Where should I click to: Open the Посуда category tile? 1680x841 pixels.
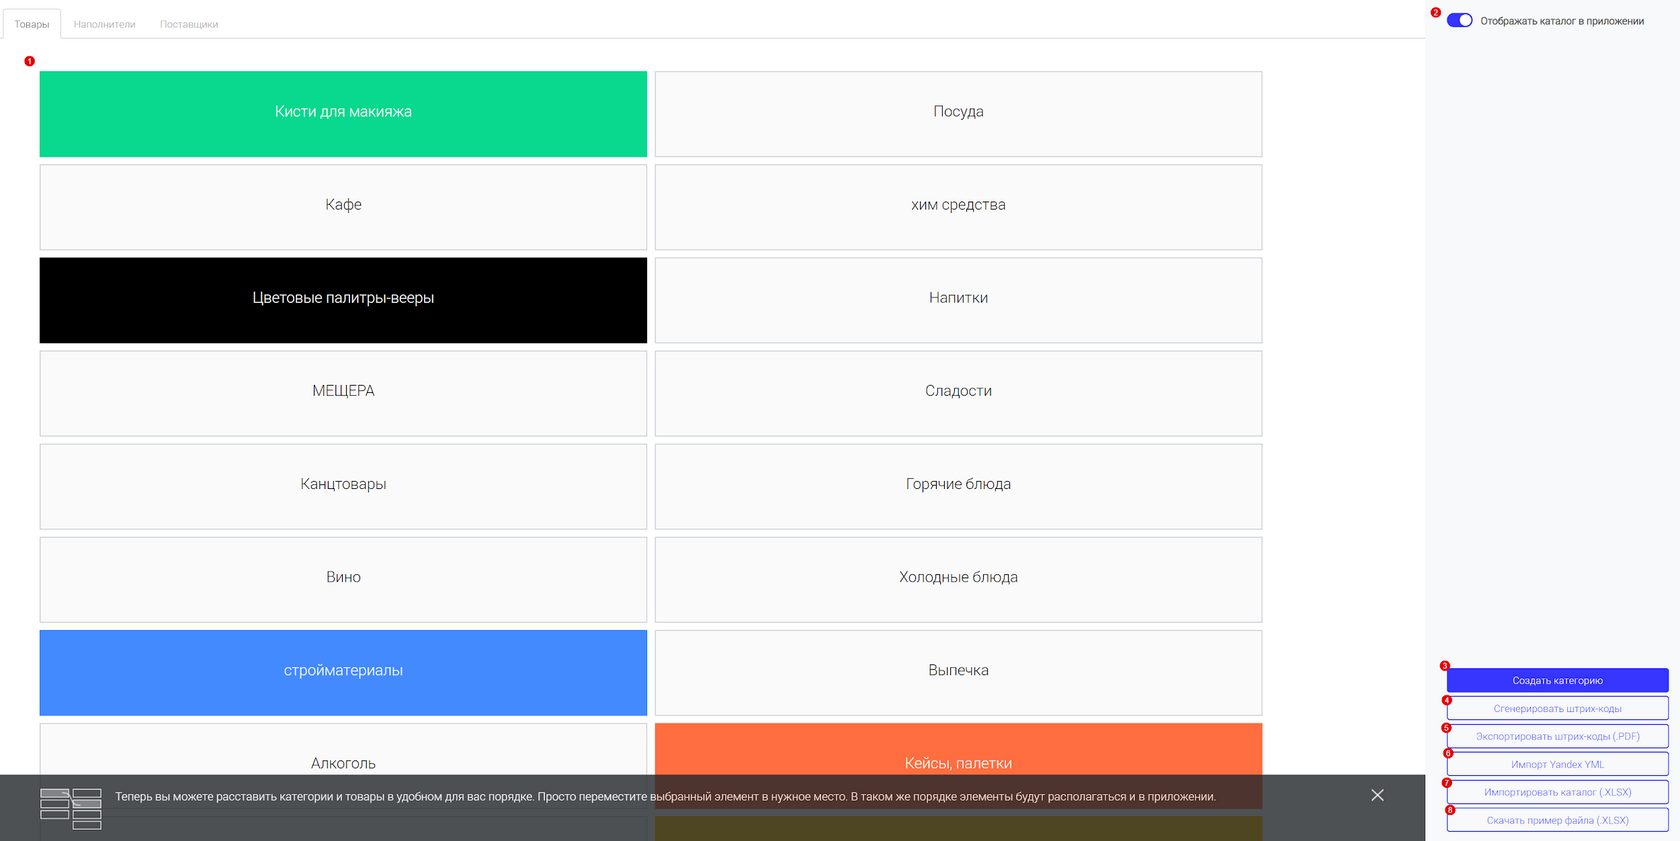tap(958, 114)
